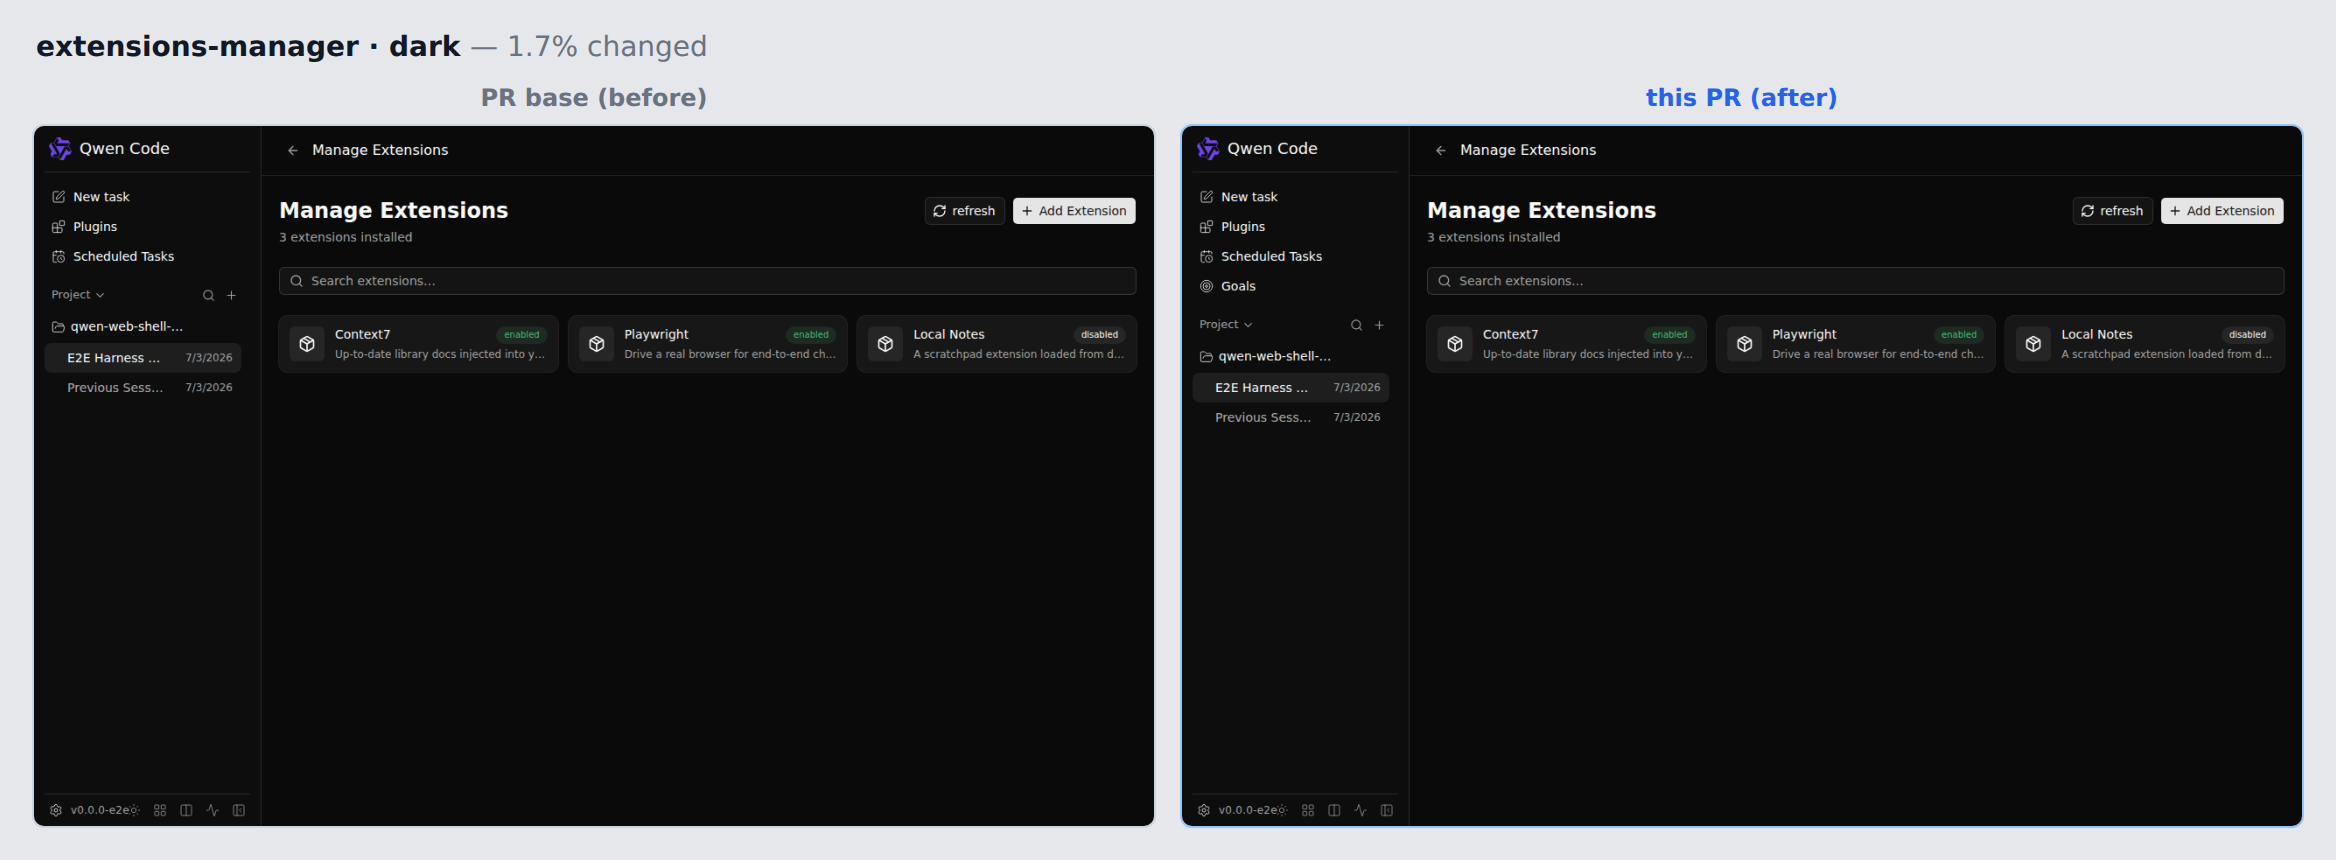This screenshot has width=2336, height=860.
Task: Click Playwright enabled badge in after panel
Action: click(x=1959, y=335)
